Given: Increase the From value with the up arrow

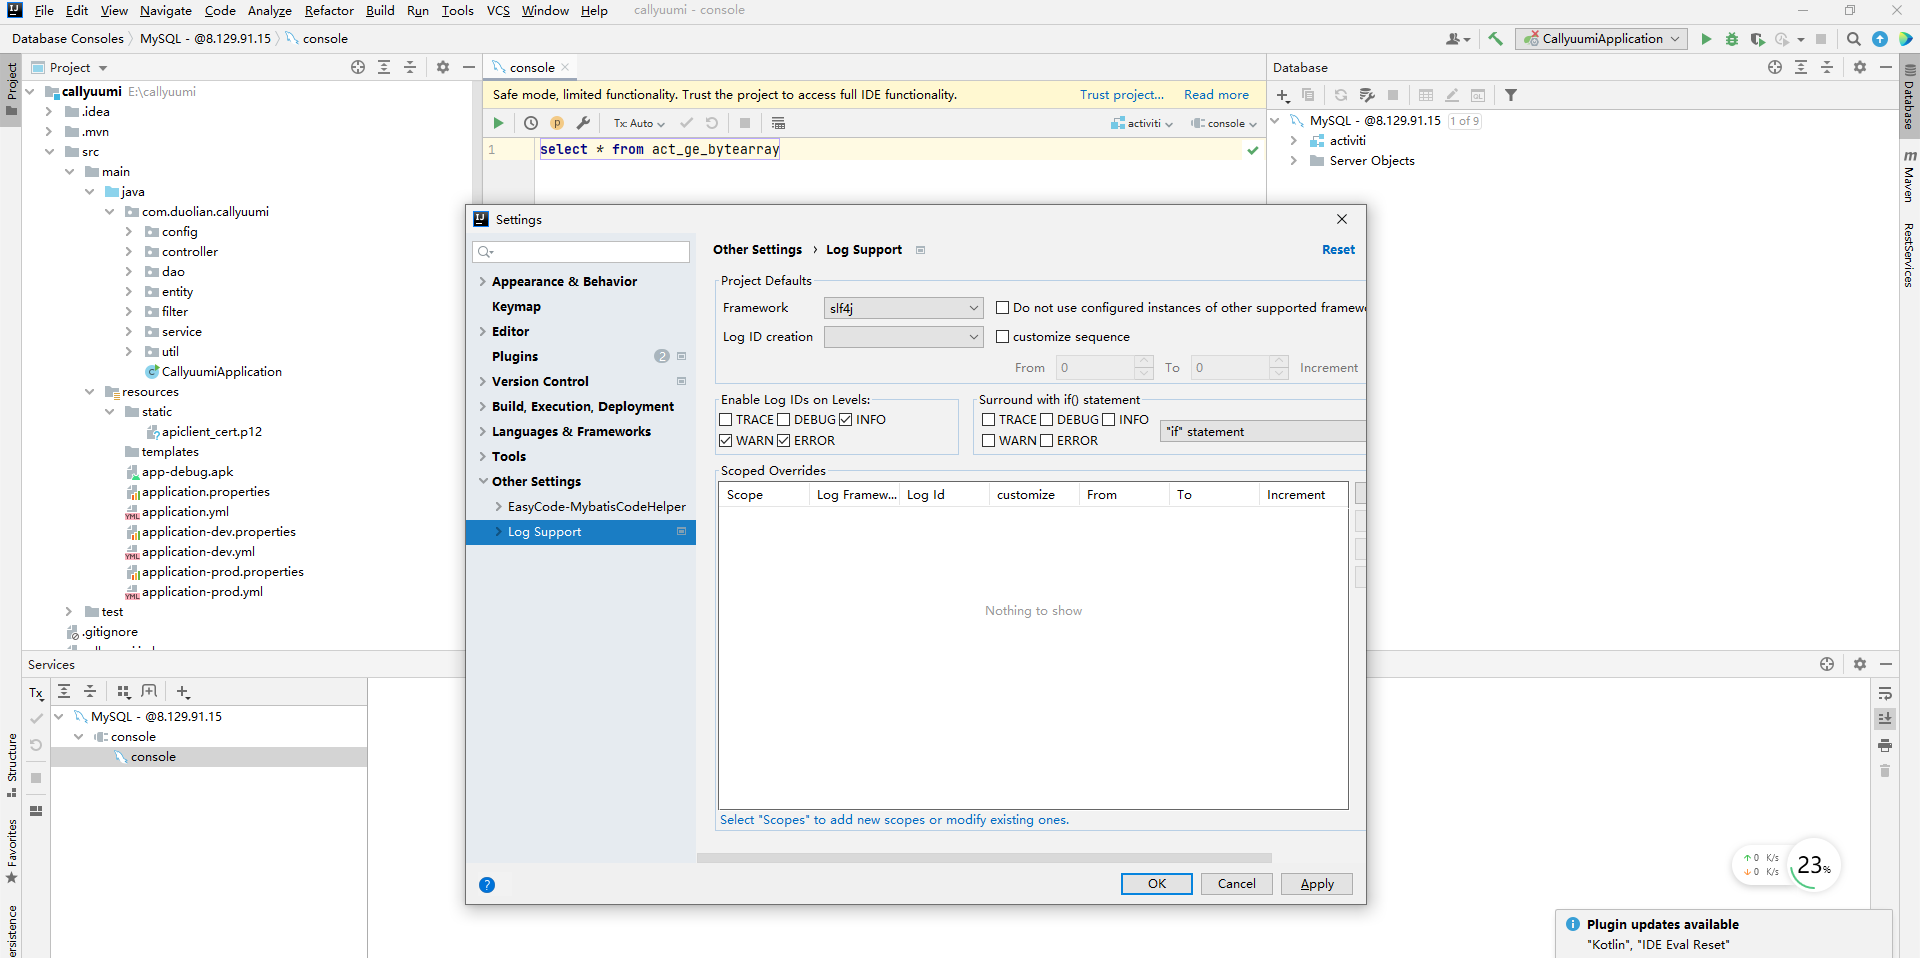Looking at the screenshot, I should click(1144, 362).
